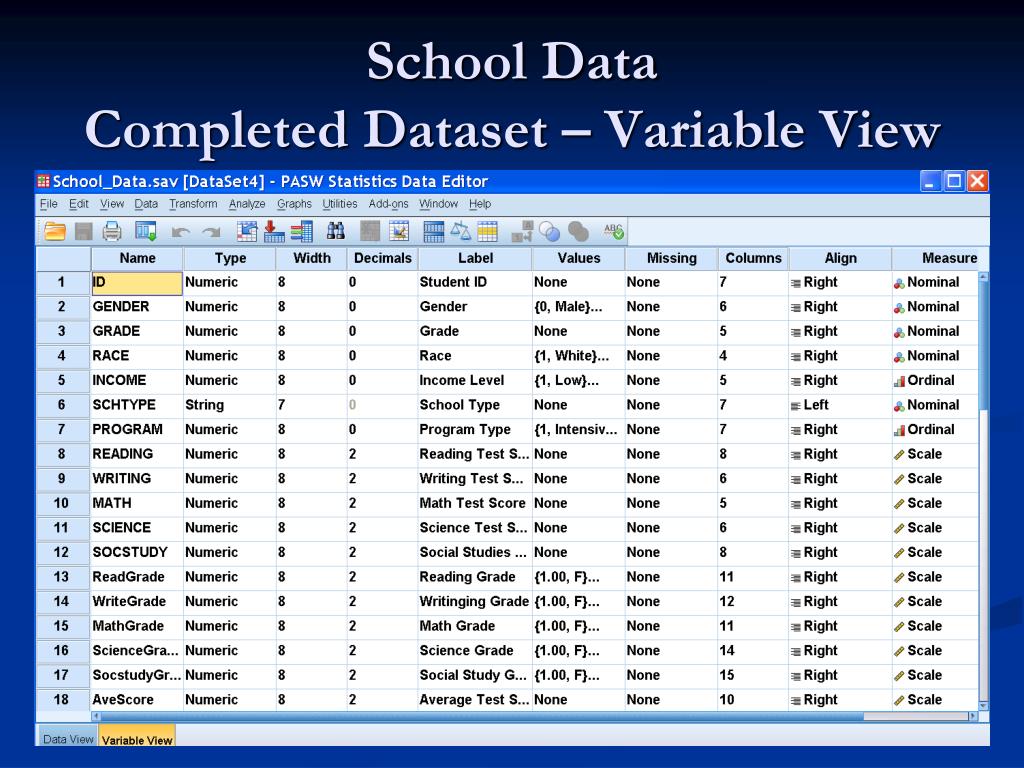Click the vertical scrollbar down arrow
The height and width of the screenshot is (768, 1024).
point(984,705)
